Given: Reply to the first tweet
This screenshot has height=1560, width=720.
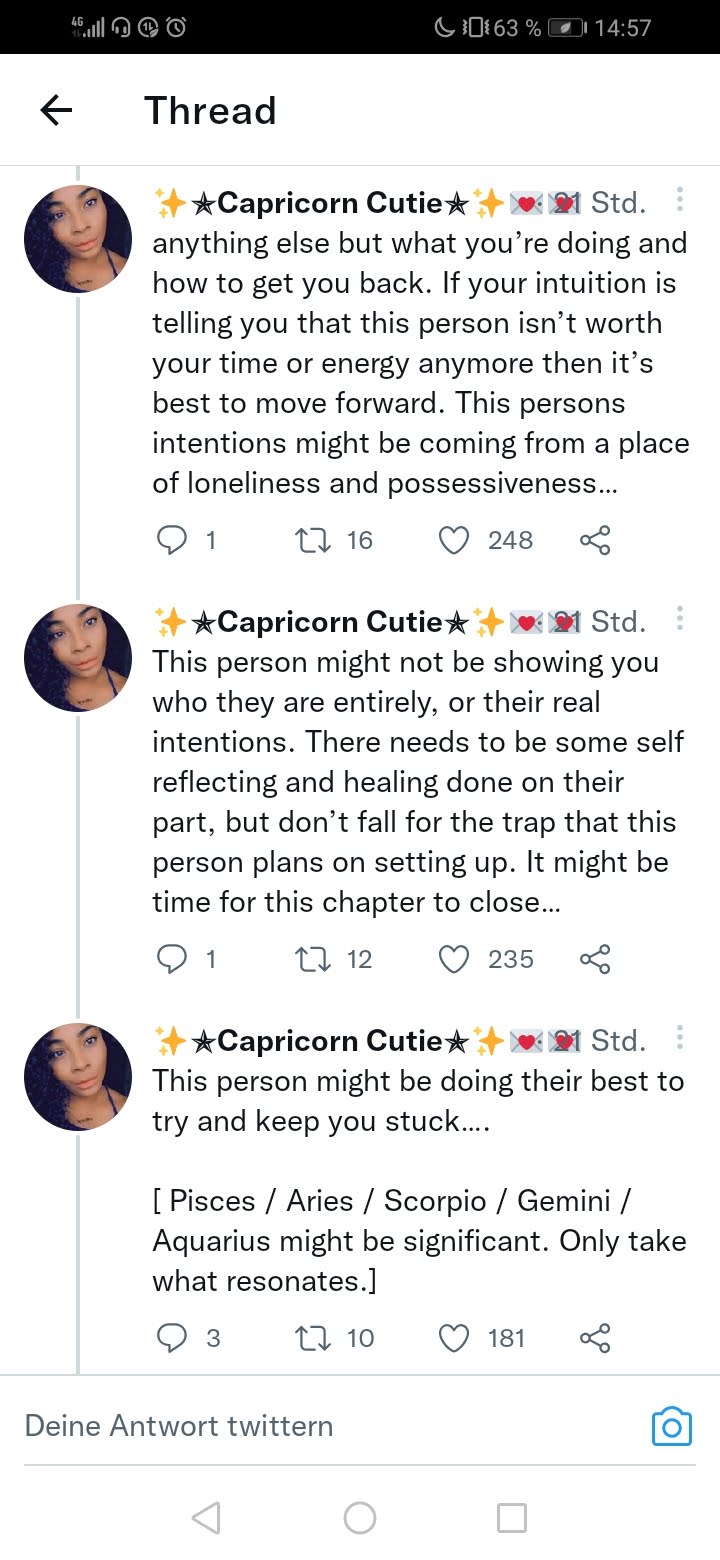Looking at the screenshot, I should [173, 540].
